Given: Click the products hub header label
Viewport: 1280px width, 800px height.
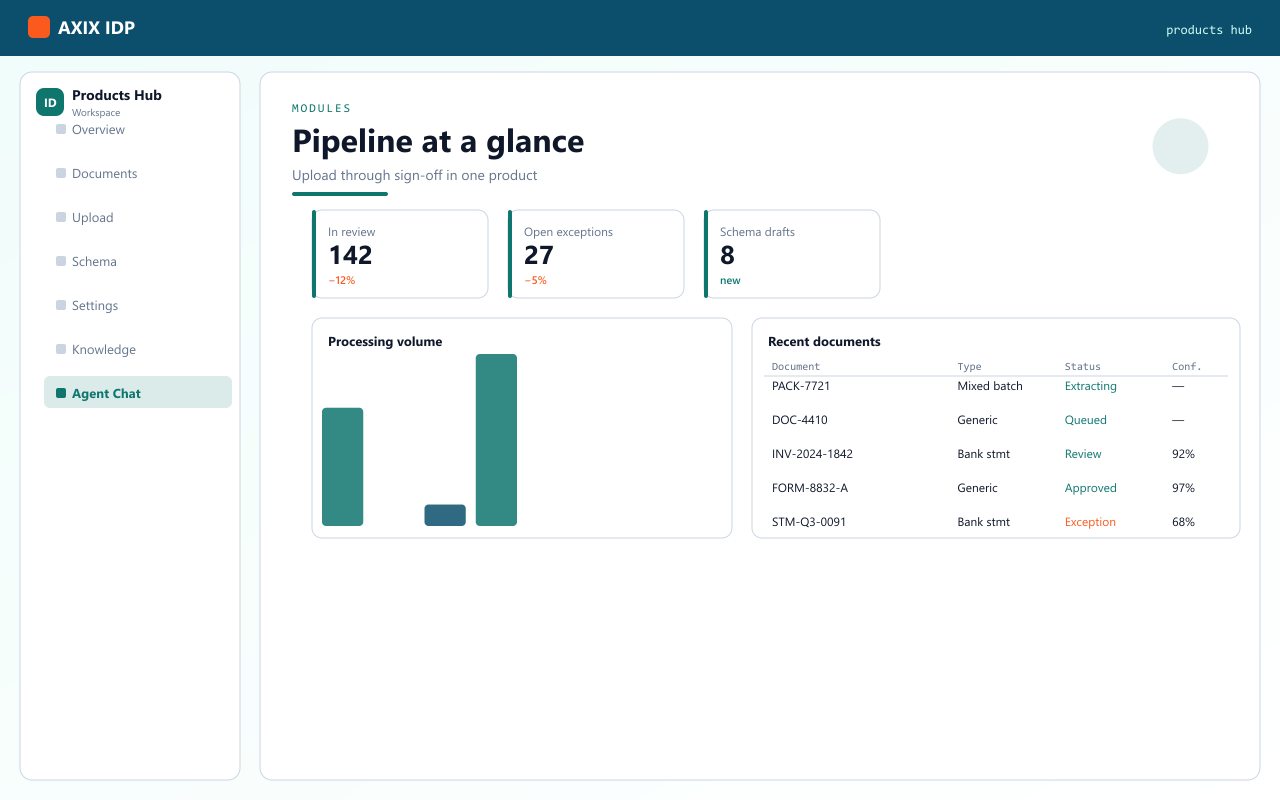Looking at the screenshot, I should pos(1209,30).
